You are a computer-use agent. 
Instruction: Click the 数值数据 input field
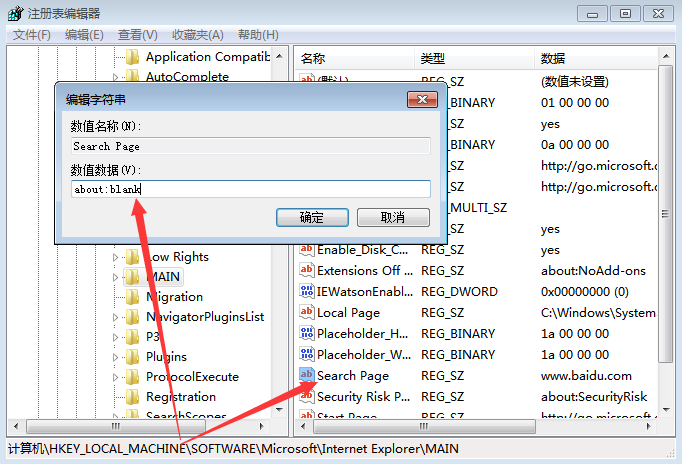click(x=250, y=189)
